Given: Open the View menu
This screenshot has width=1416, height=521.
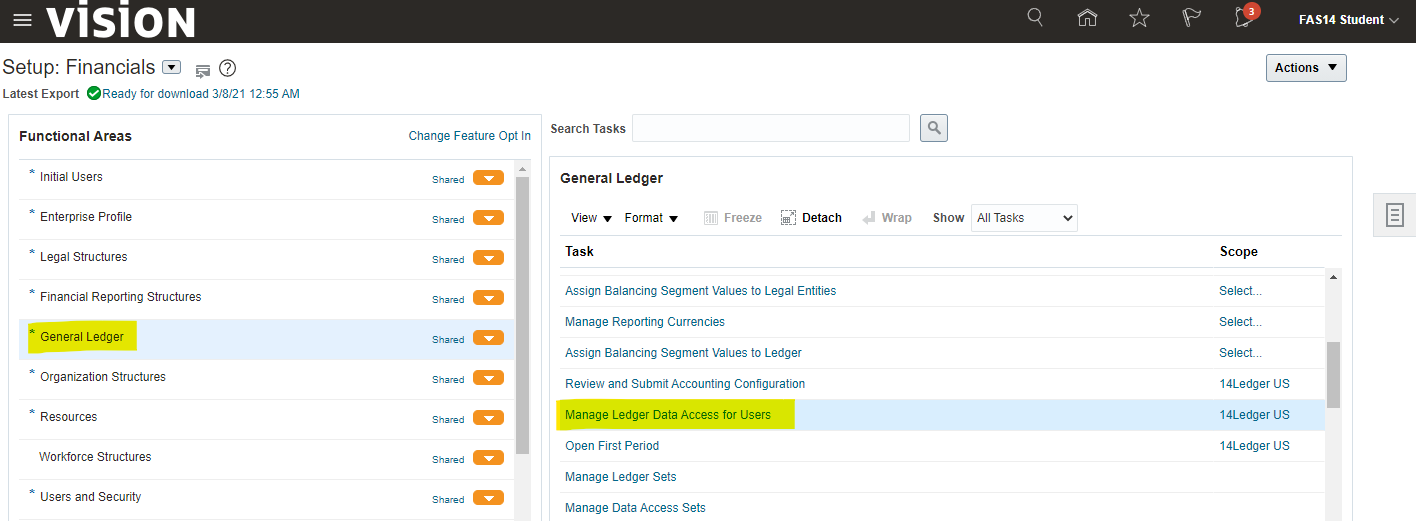Looking at the screenshot, I should coord(591,218).
